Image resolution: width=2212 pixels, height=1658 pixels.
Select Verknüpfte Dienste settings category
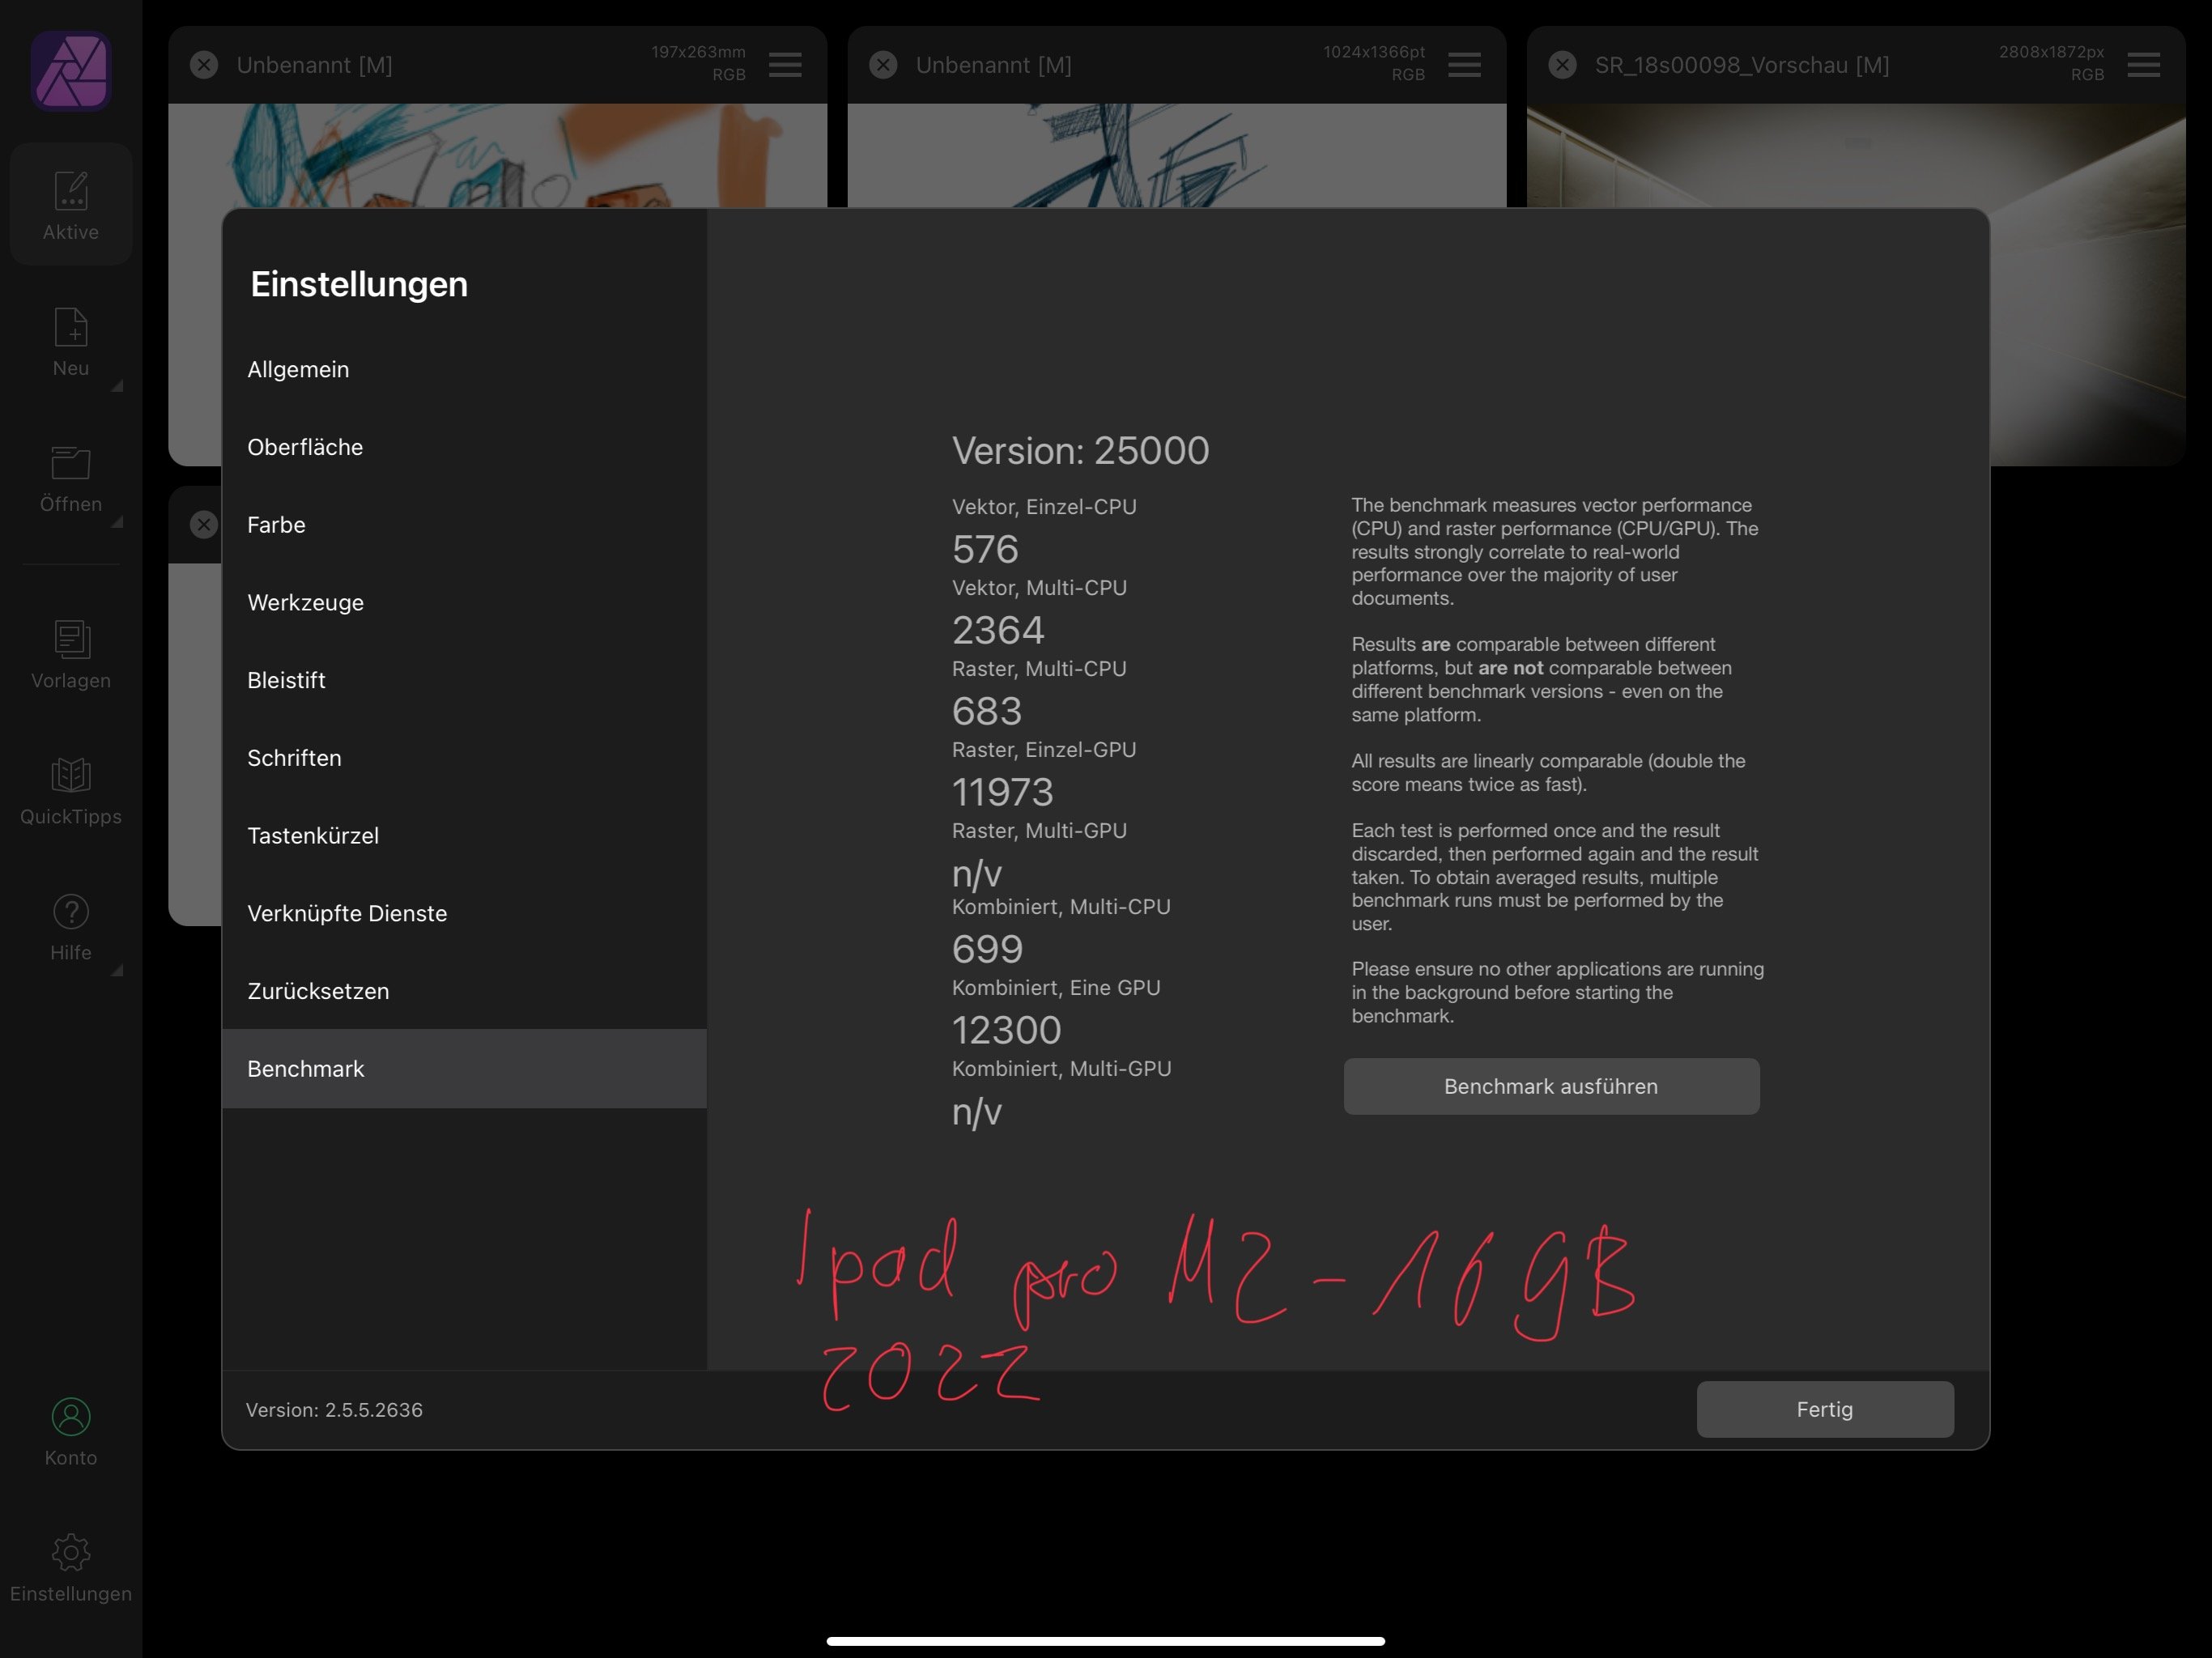[464, 913]
